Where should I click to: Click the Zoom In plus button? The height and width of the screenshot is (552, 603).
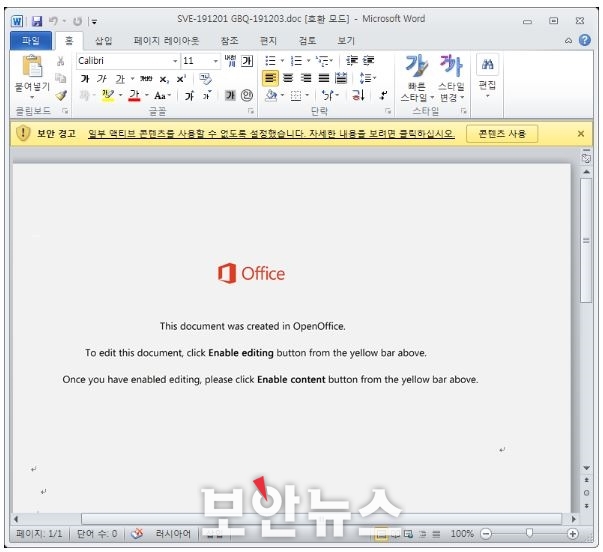tap(573, 534)
